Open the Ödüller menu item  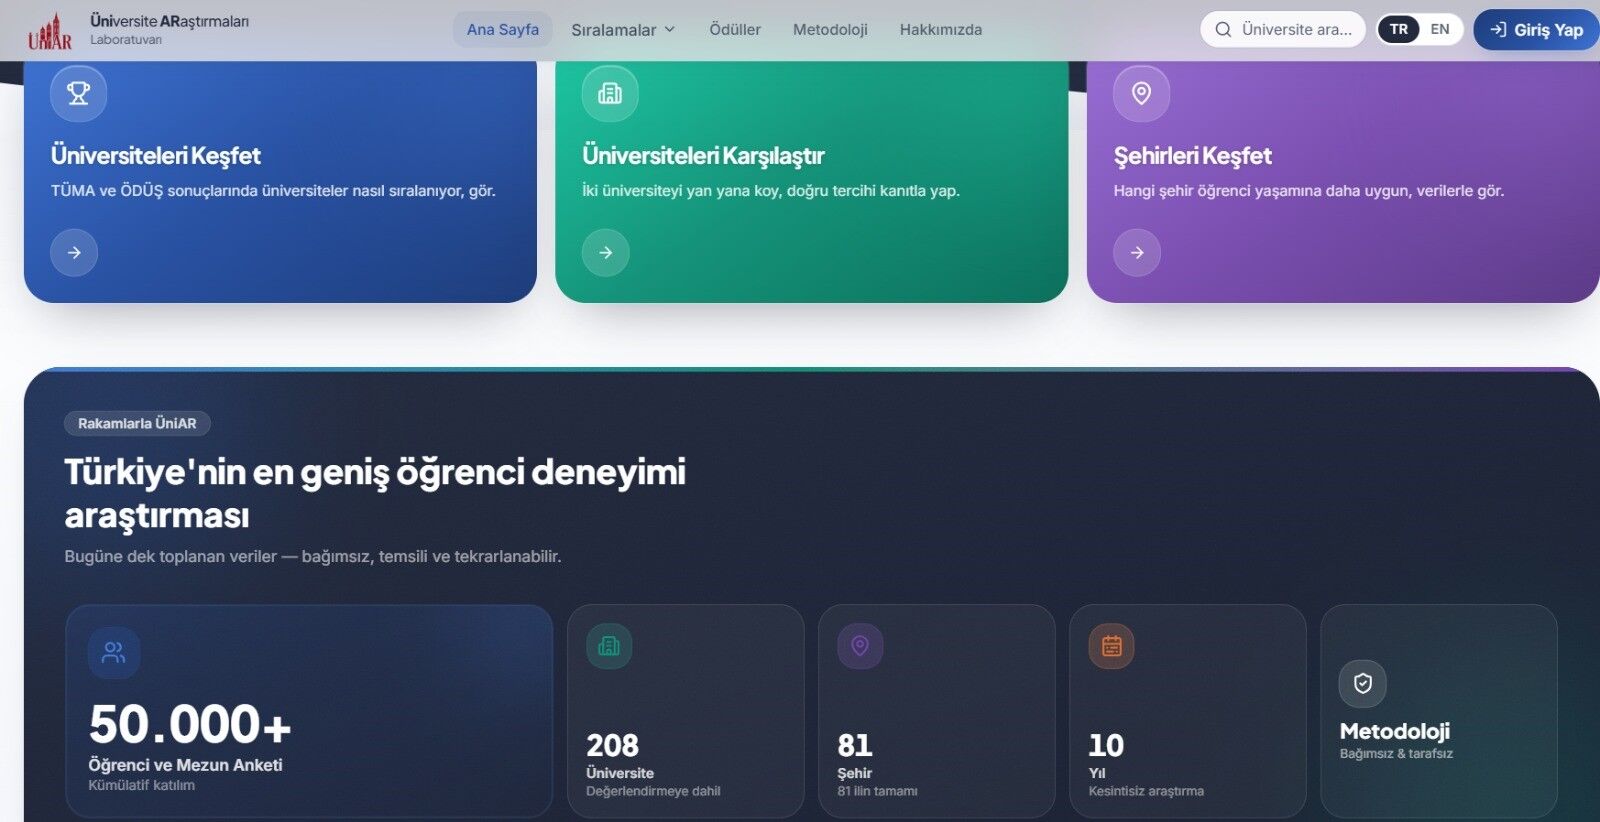[x=735, y=30]
